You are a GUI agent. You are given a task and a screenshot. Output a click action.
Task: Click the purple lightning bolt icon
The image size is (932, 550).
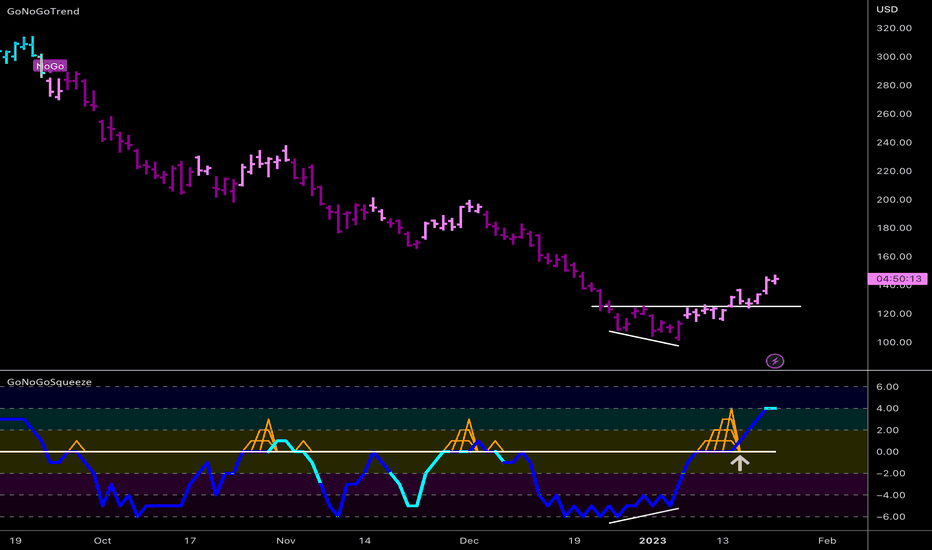774,361
